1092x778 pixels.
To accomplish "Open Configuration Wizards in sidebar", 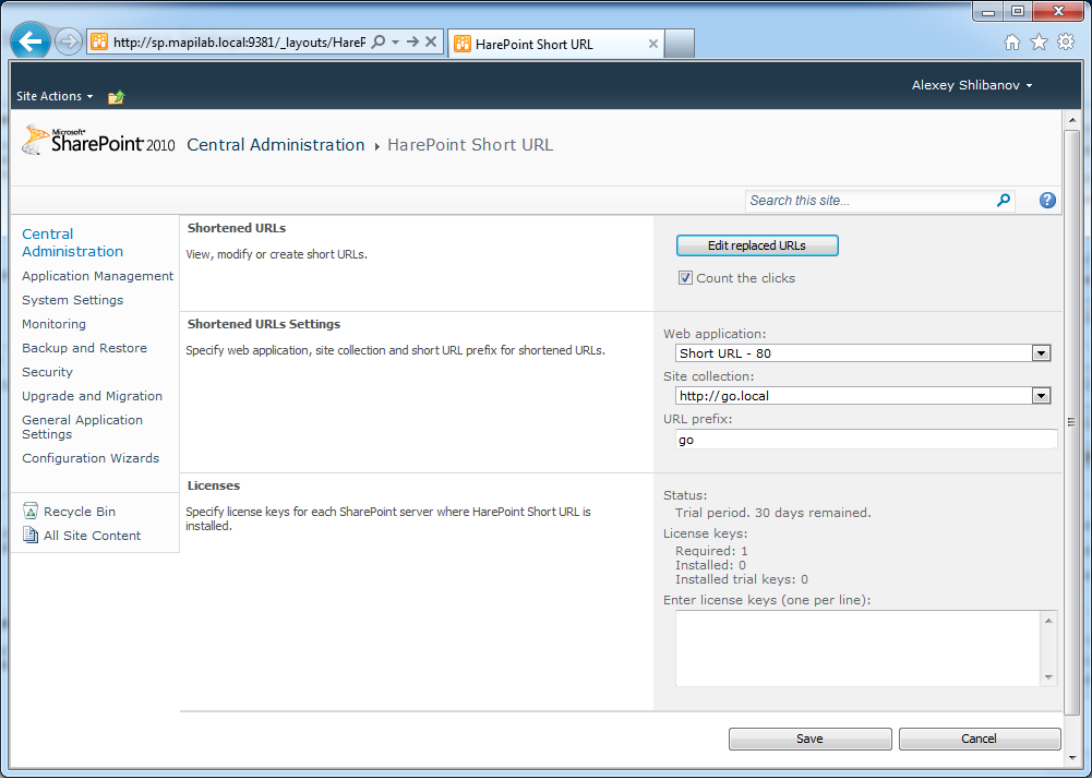I will [91, 458].
